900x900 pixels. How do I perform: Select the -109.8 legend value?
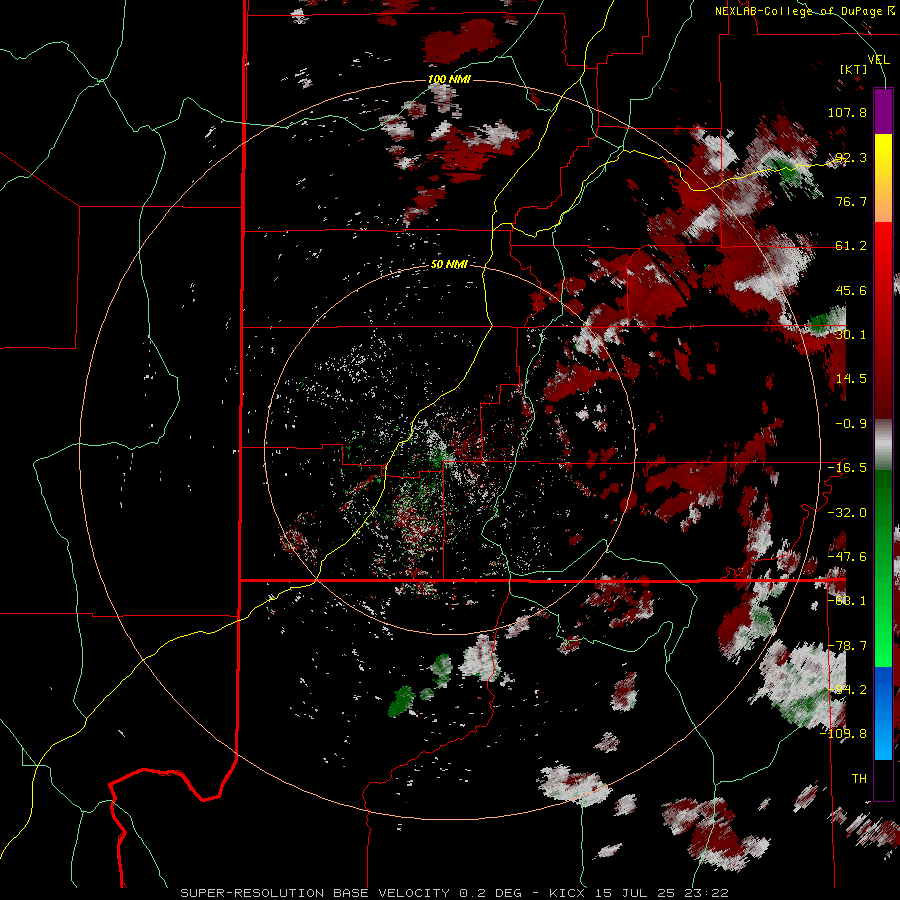(843, 734)
